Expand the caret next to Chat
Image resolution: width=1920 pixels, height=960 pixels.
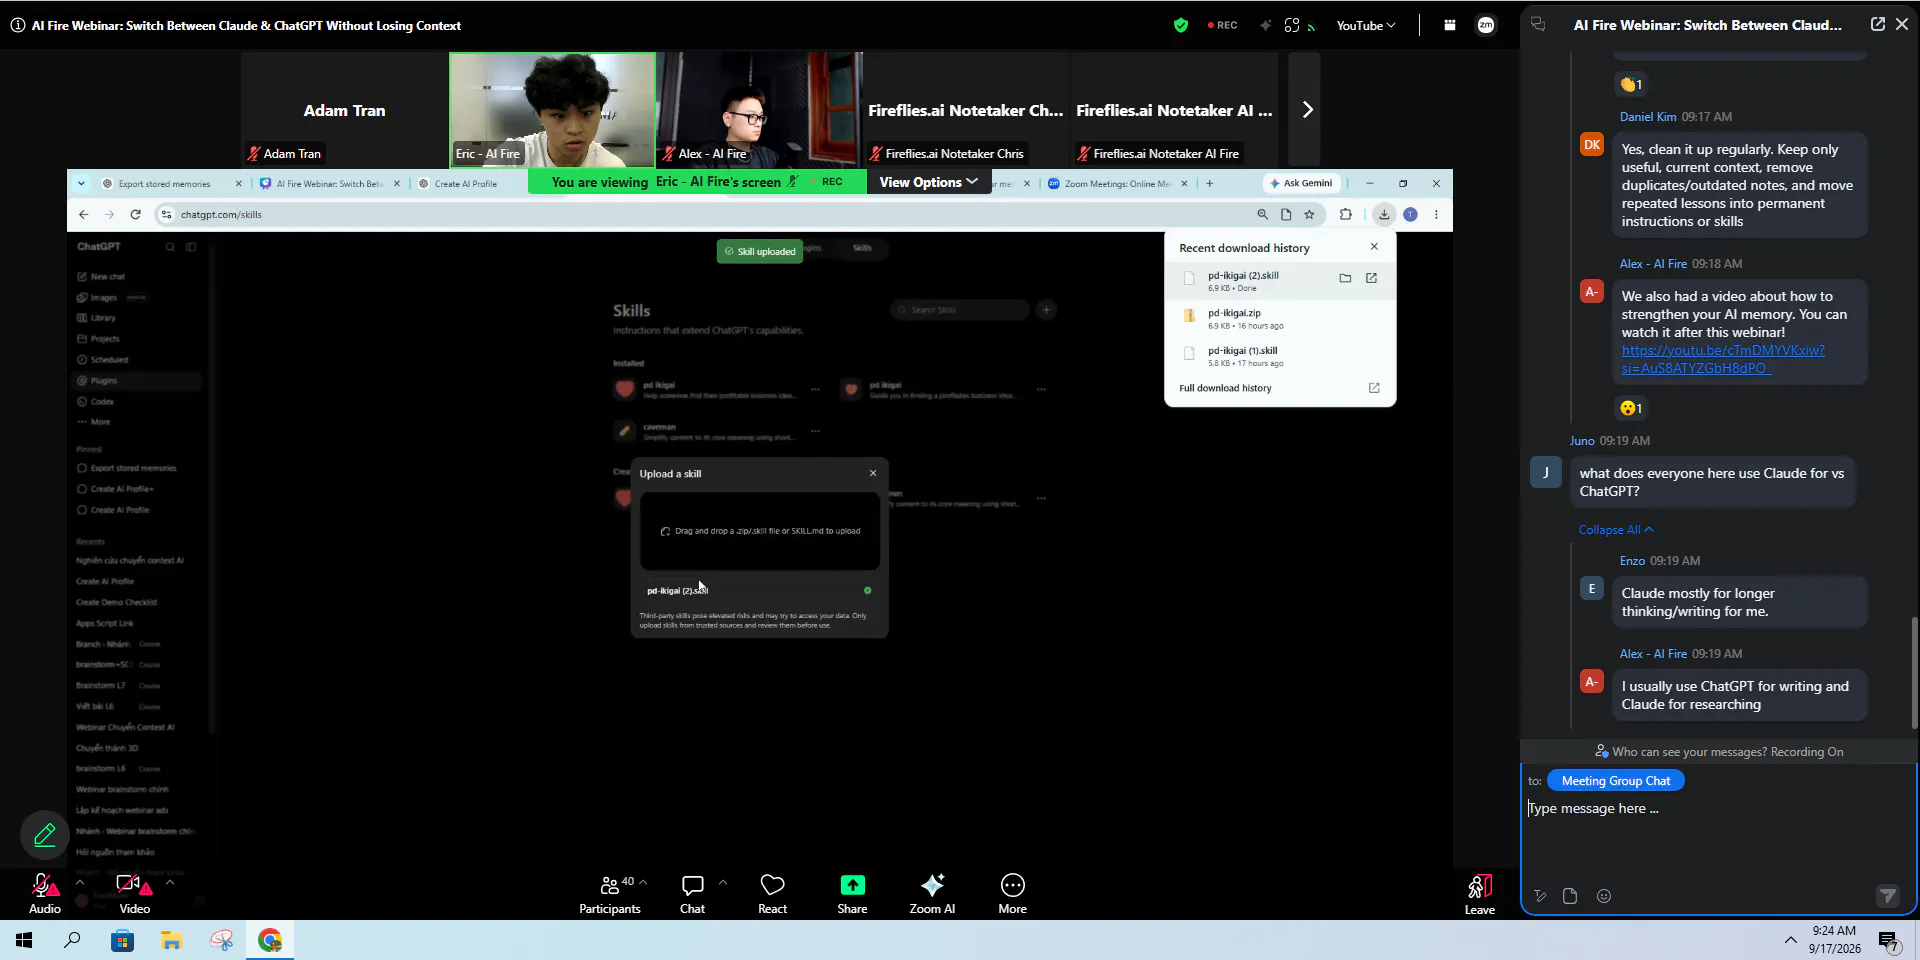[x=723, y=882]
